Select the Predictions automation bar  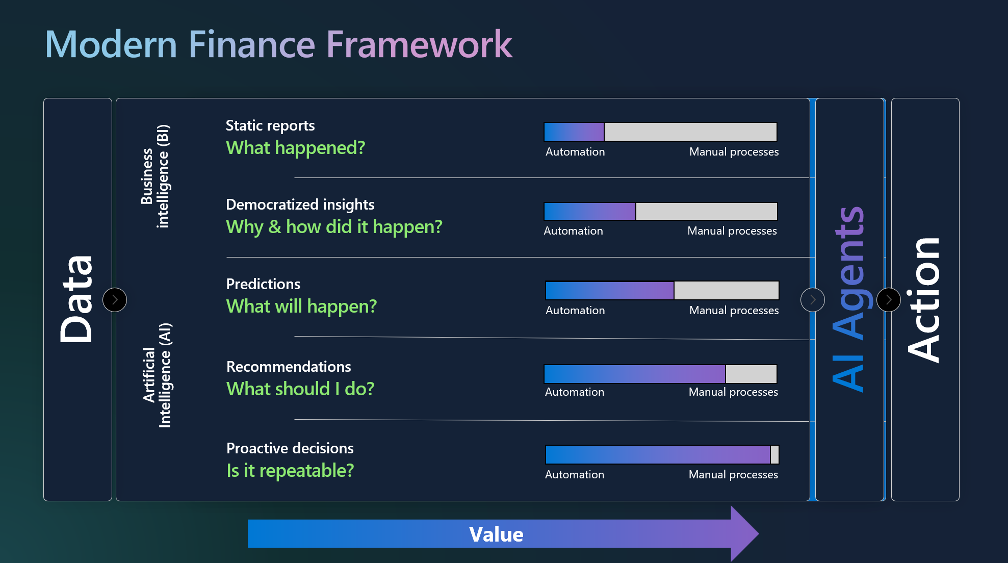coord(662,290)
